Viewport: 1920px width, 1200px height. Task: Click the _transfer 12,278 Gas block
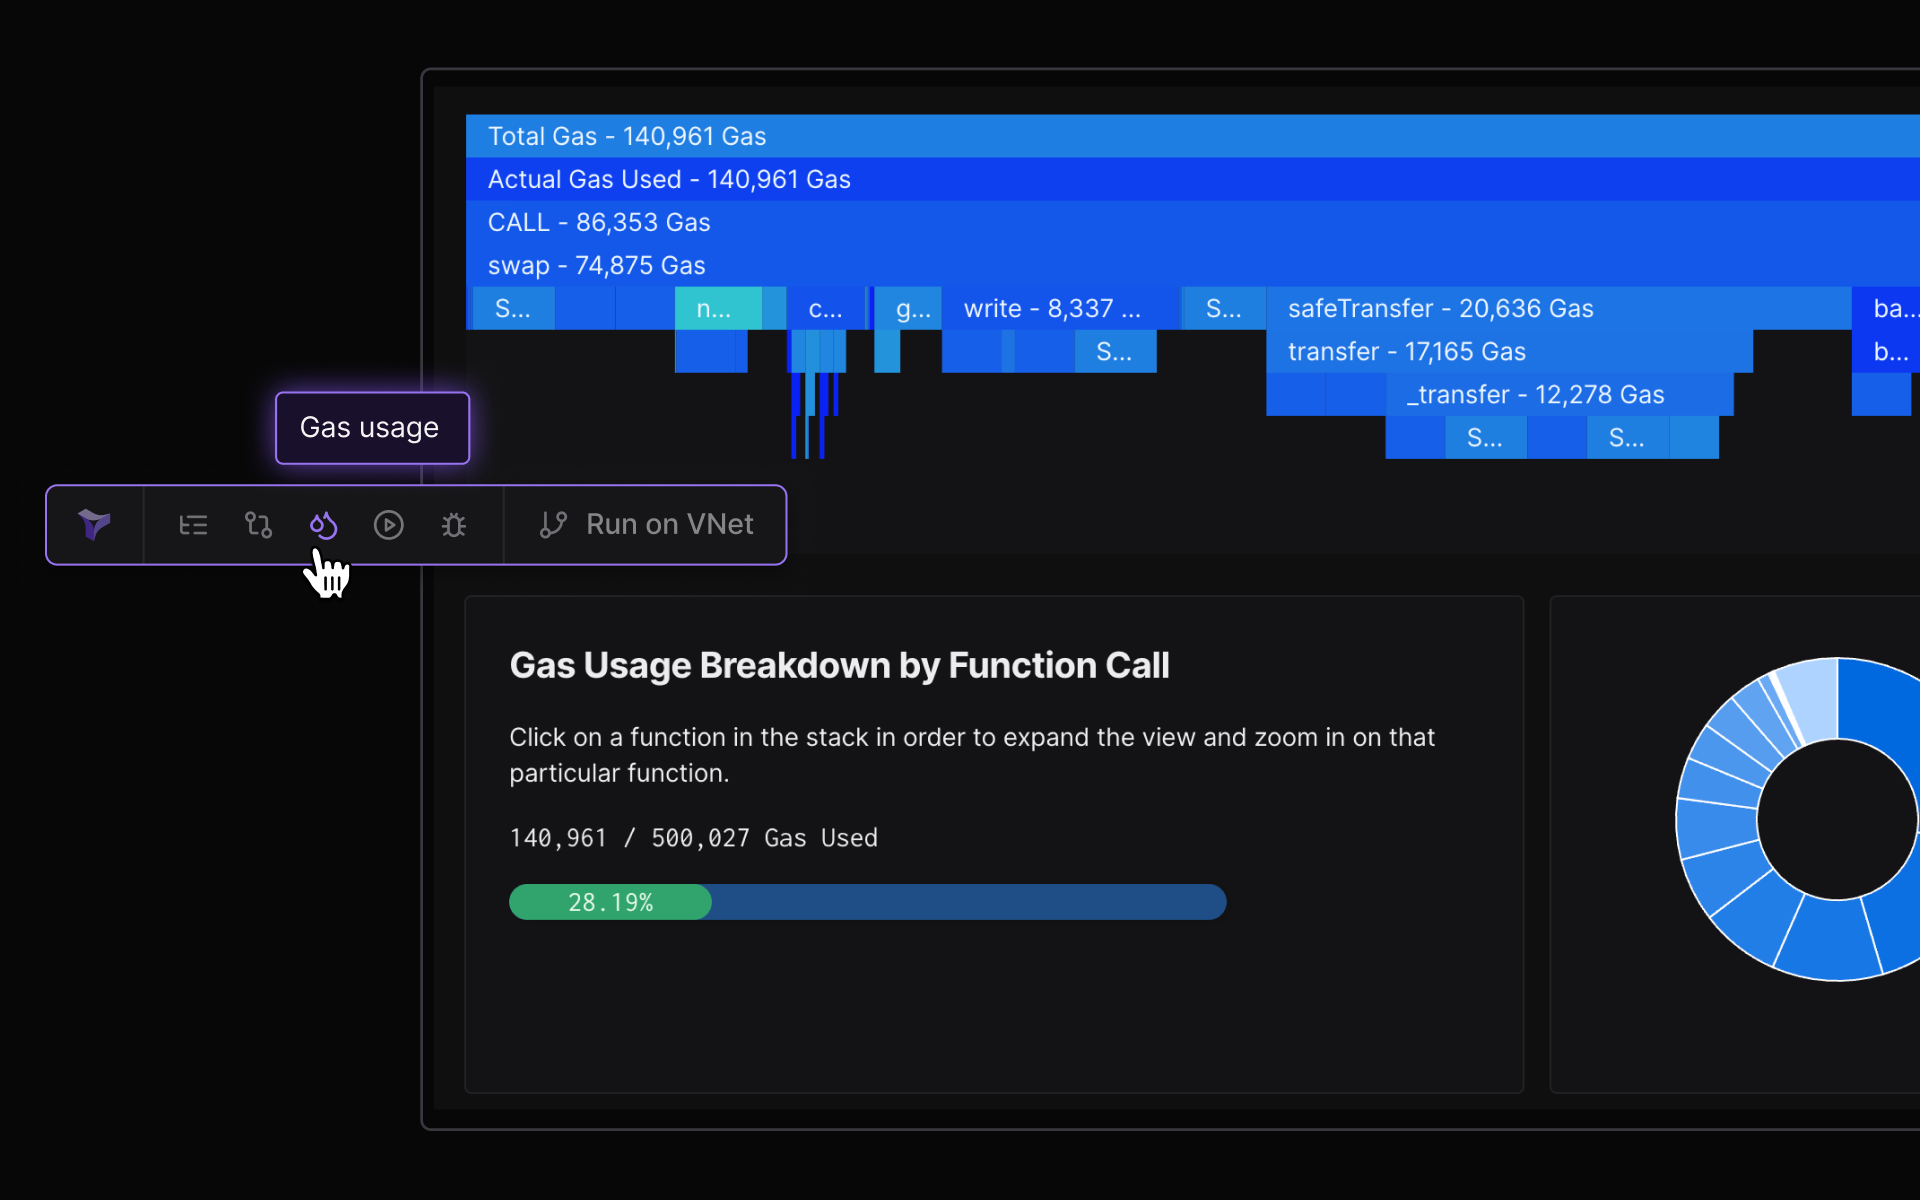pyautogui.click(x=1558, y=394)
